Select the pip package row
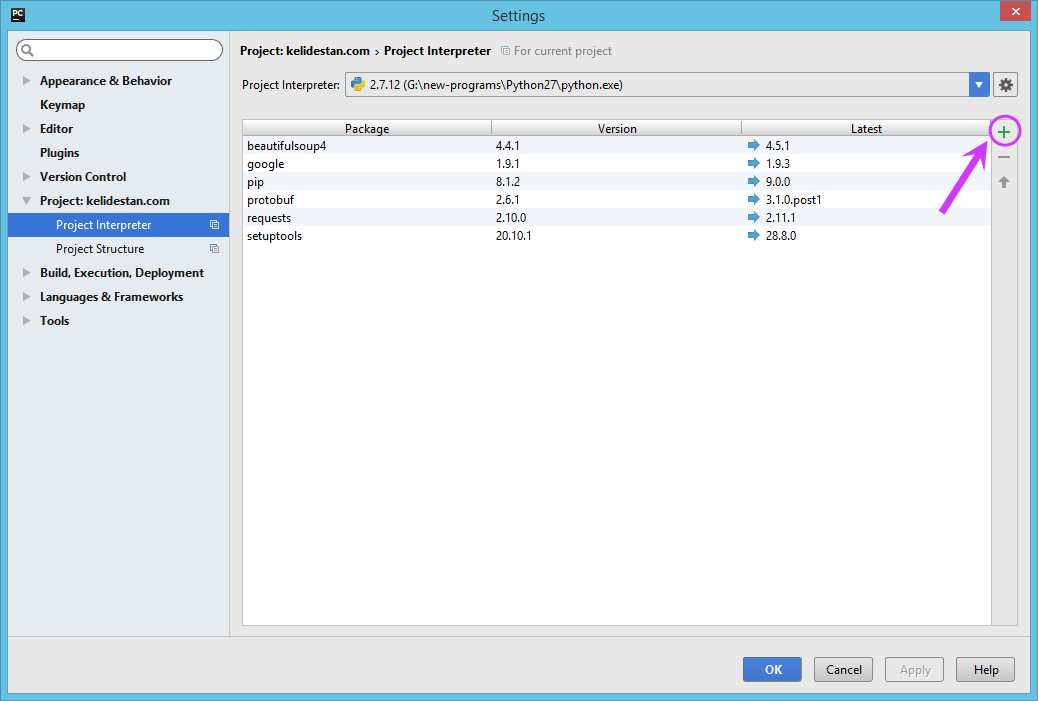The image size is (1038, 701). 616,181
